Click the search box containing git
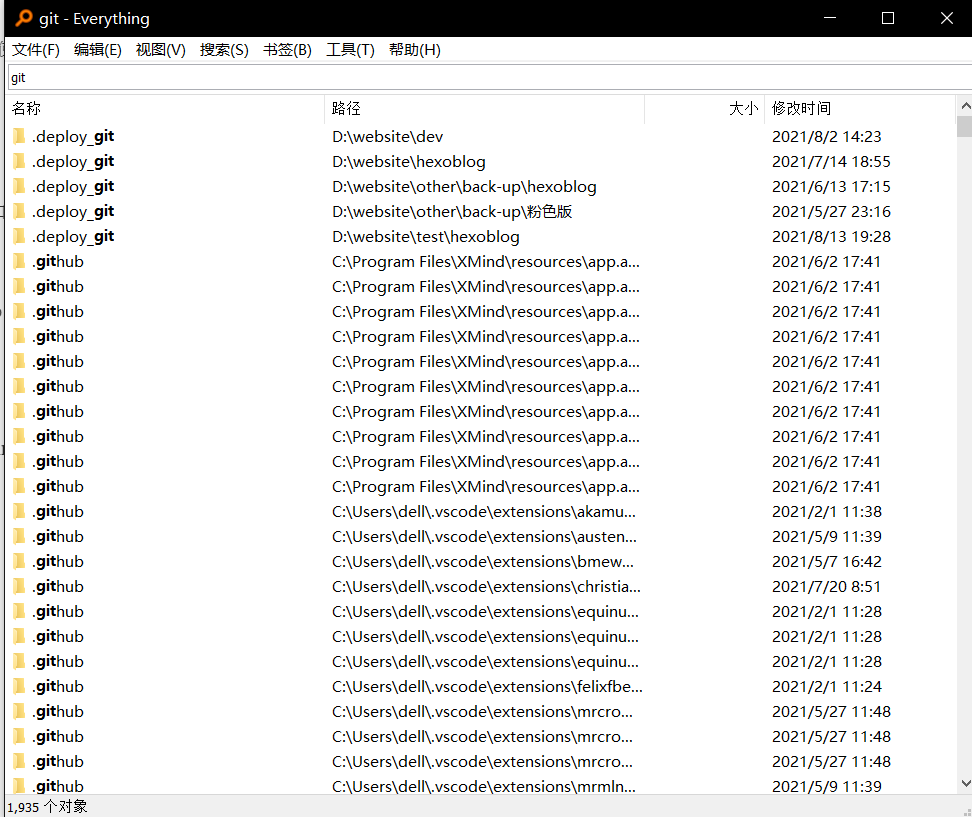Screen dimensions: 972x817 (490, 77)
